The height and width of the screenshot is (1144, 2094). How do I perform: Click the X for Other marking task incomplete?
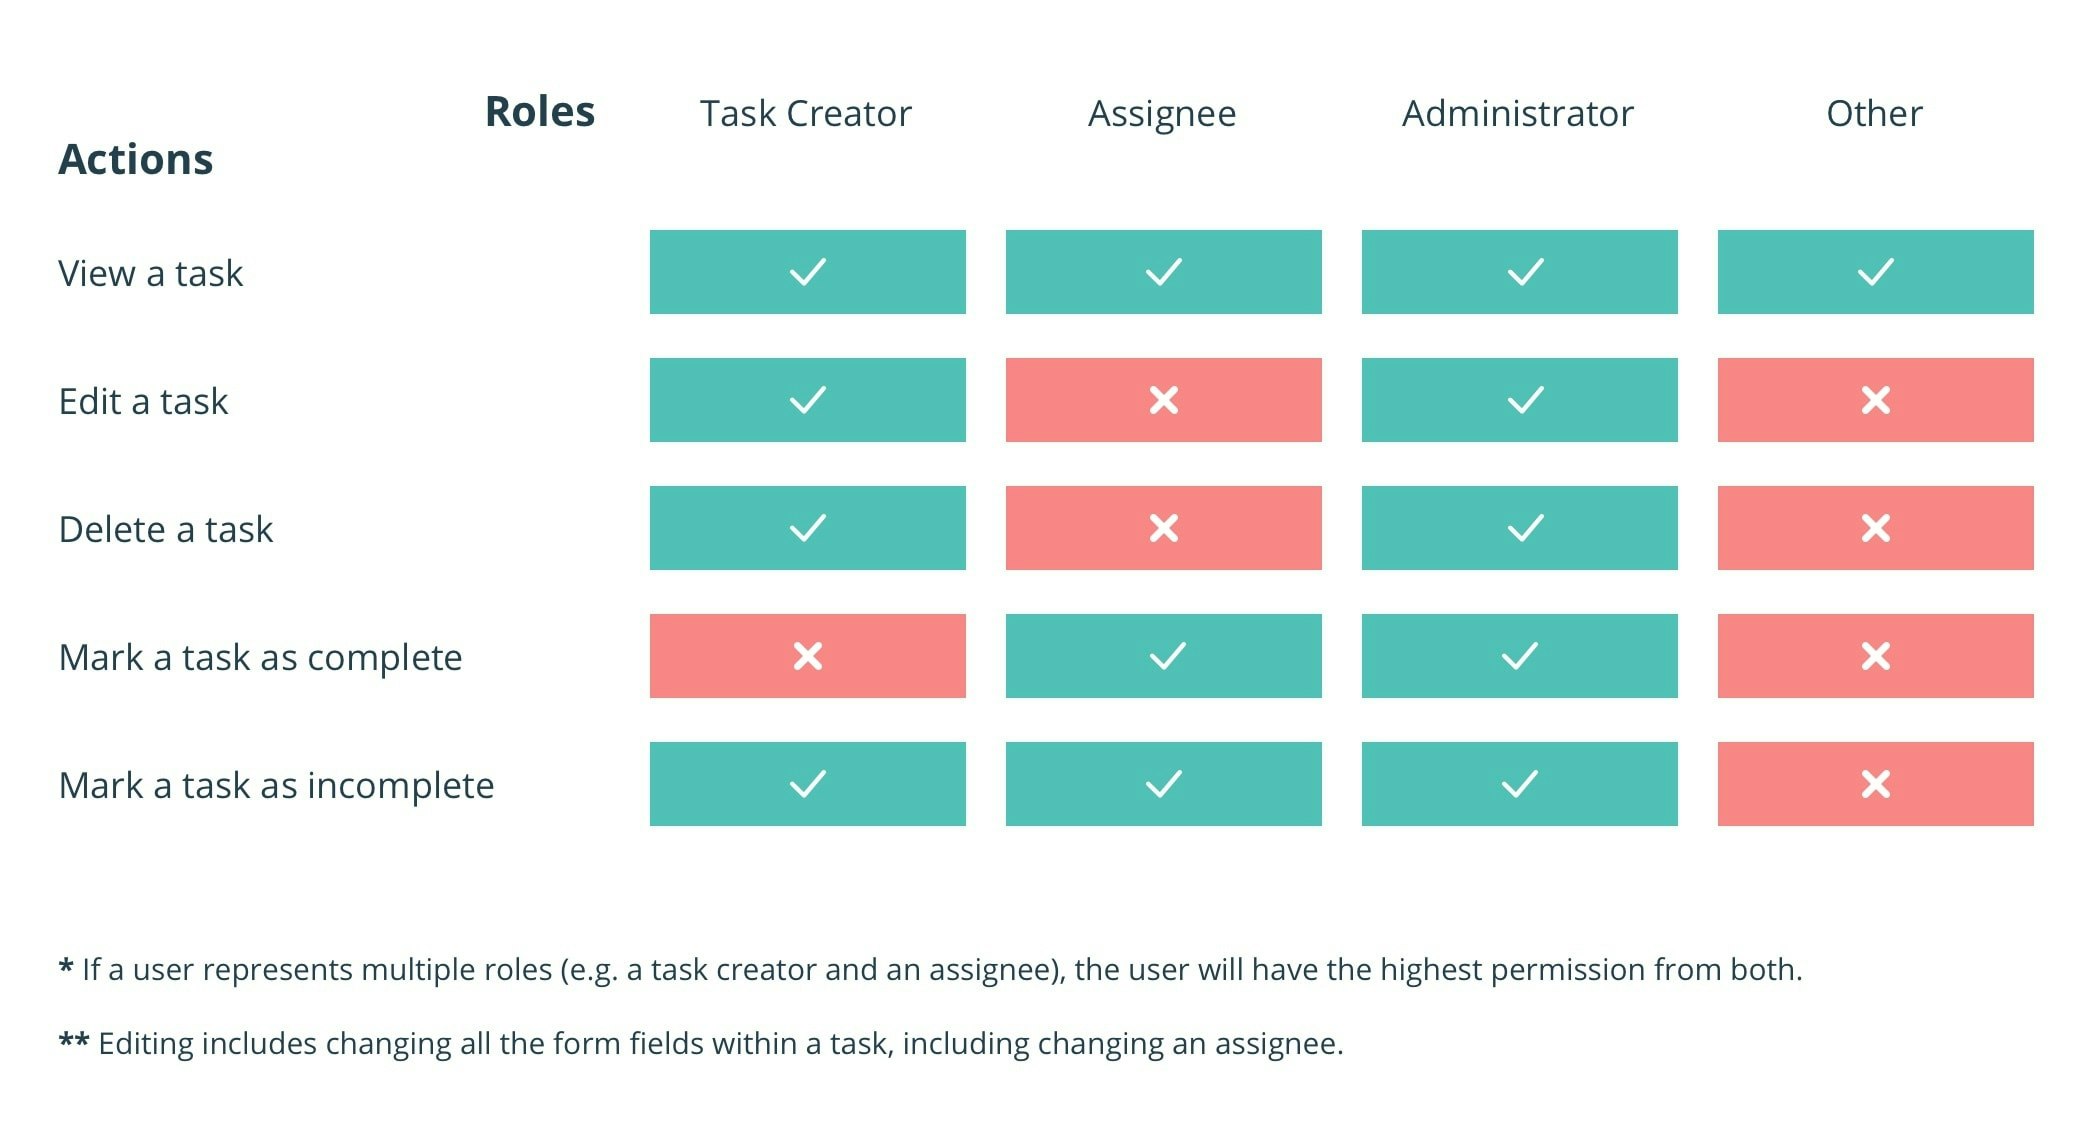pos(1875,784)
